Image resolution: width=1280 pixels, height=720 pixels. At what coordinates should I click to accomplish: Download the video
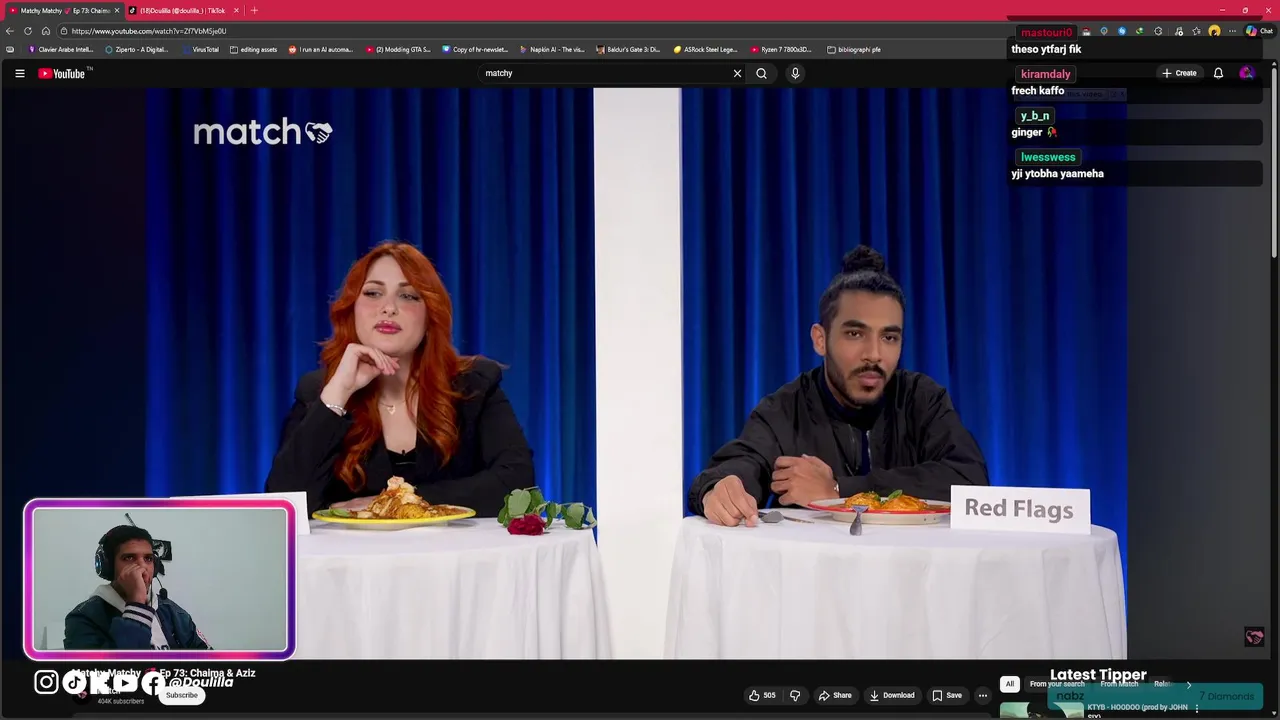(892, 695)
